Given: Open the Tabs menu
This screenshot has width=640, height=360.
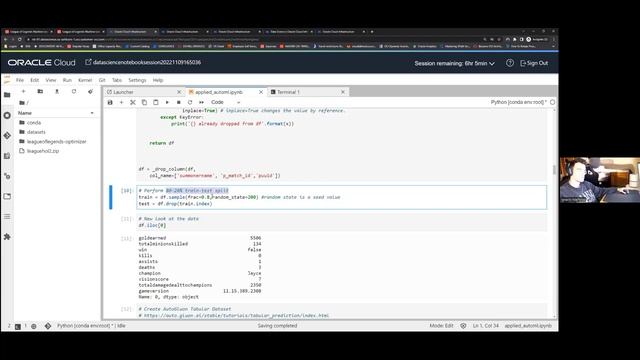Looking at the screenshot, I should click(x=117, y=80).
